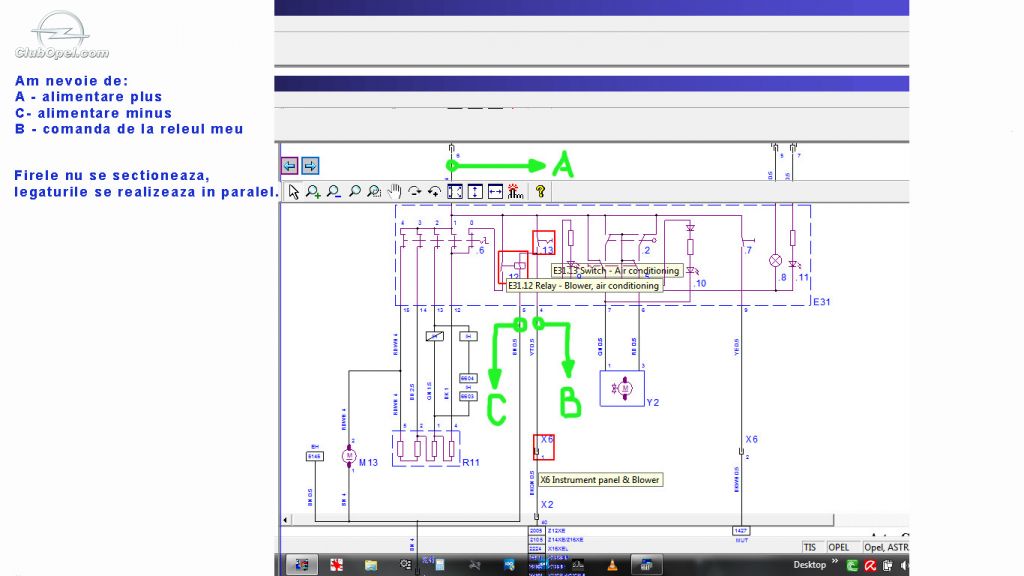1024x576 pixels.
Task: Click the X2 connector label
Action: [x=547, y=505]
